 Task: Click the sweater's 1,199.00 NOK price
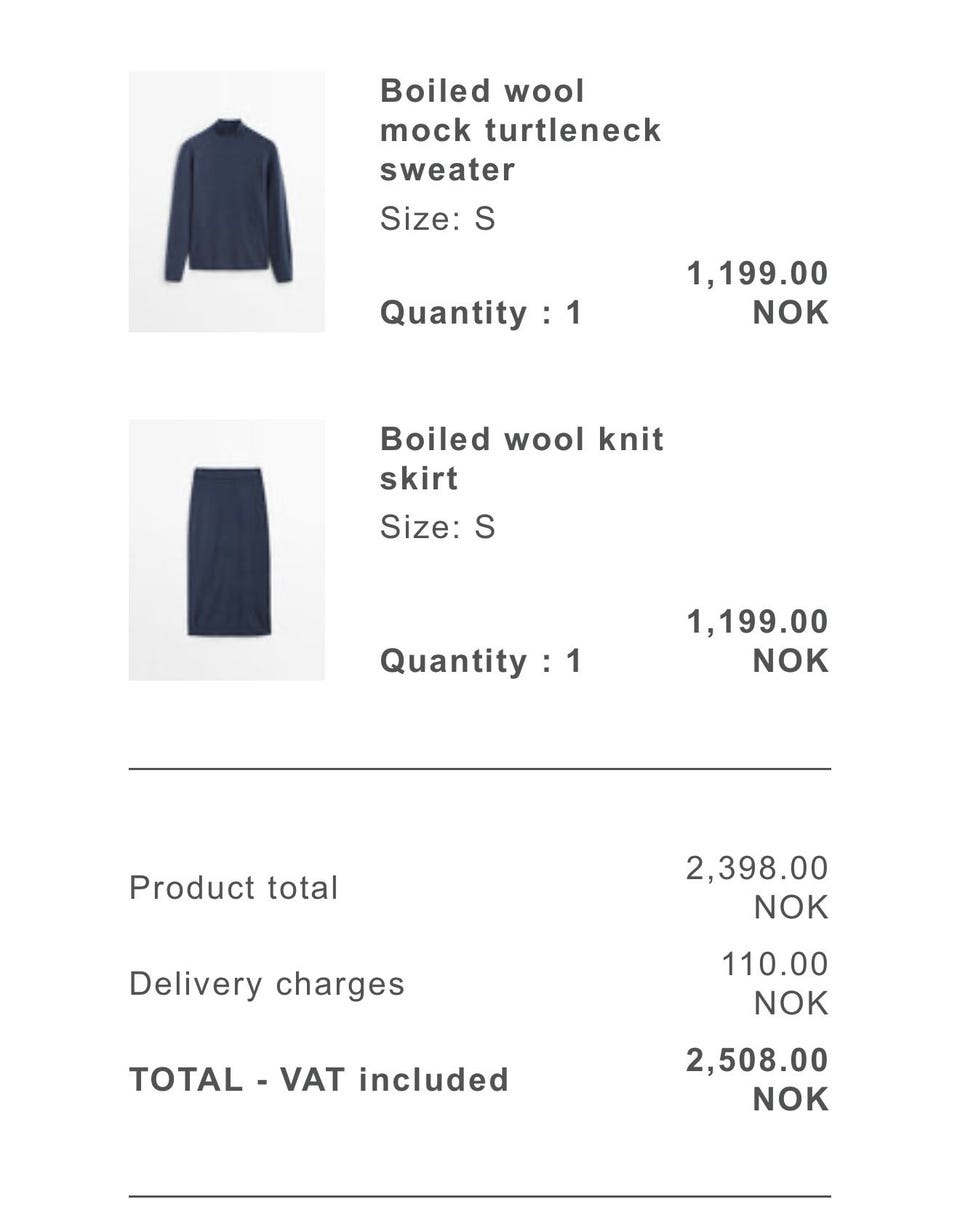(758, 292)
